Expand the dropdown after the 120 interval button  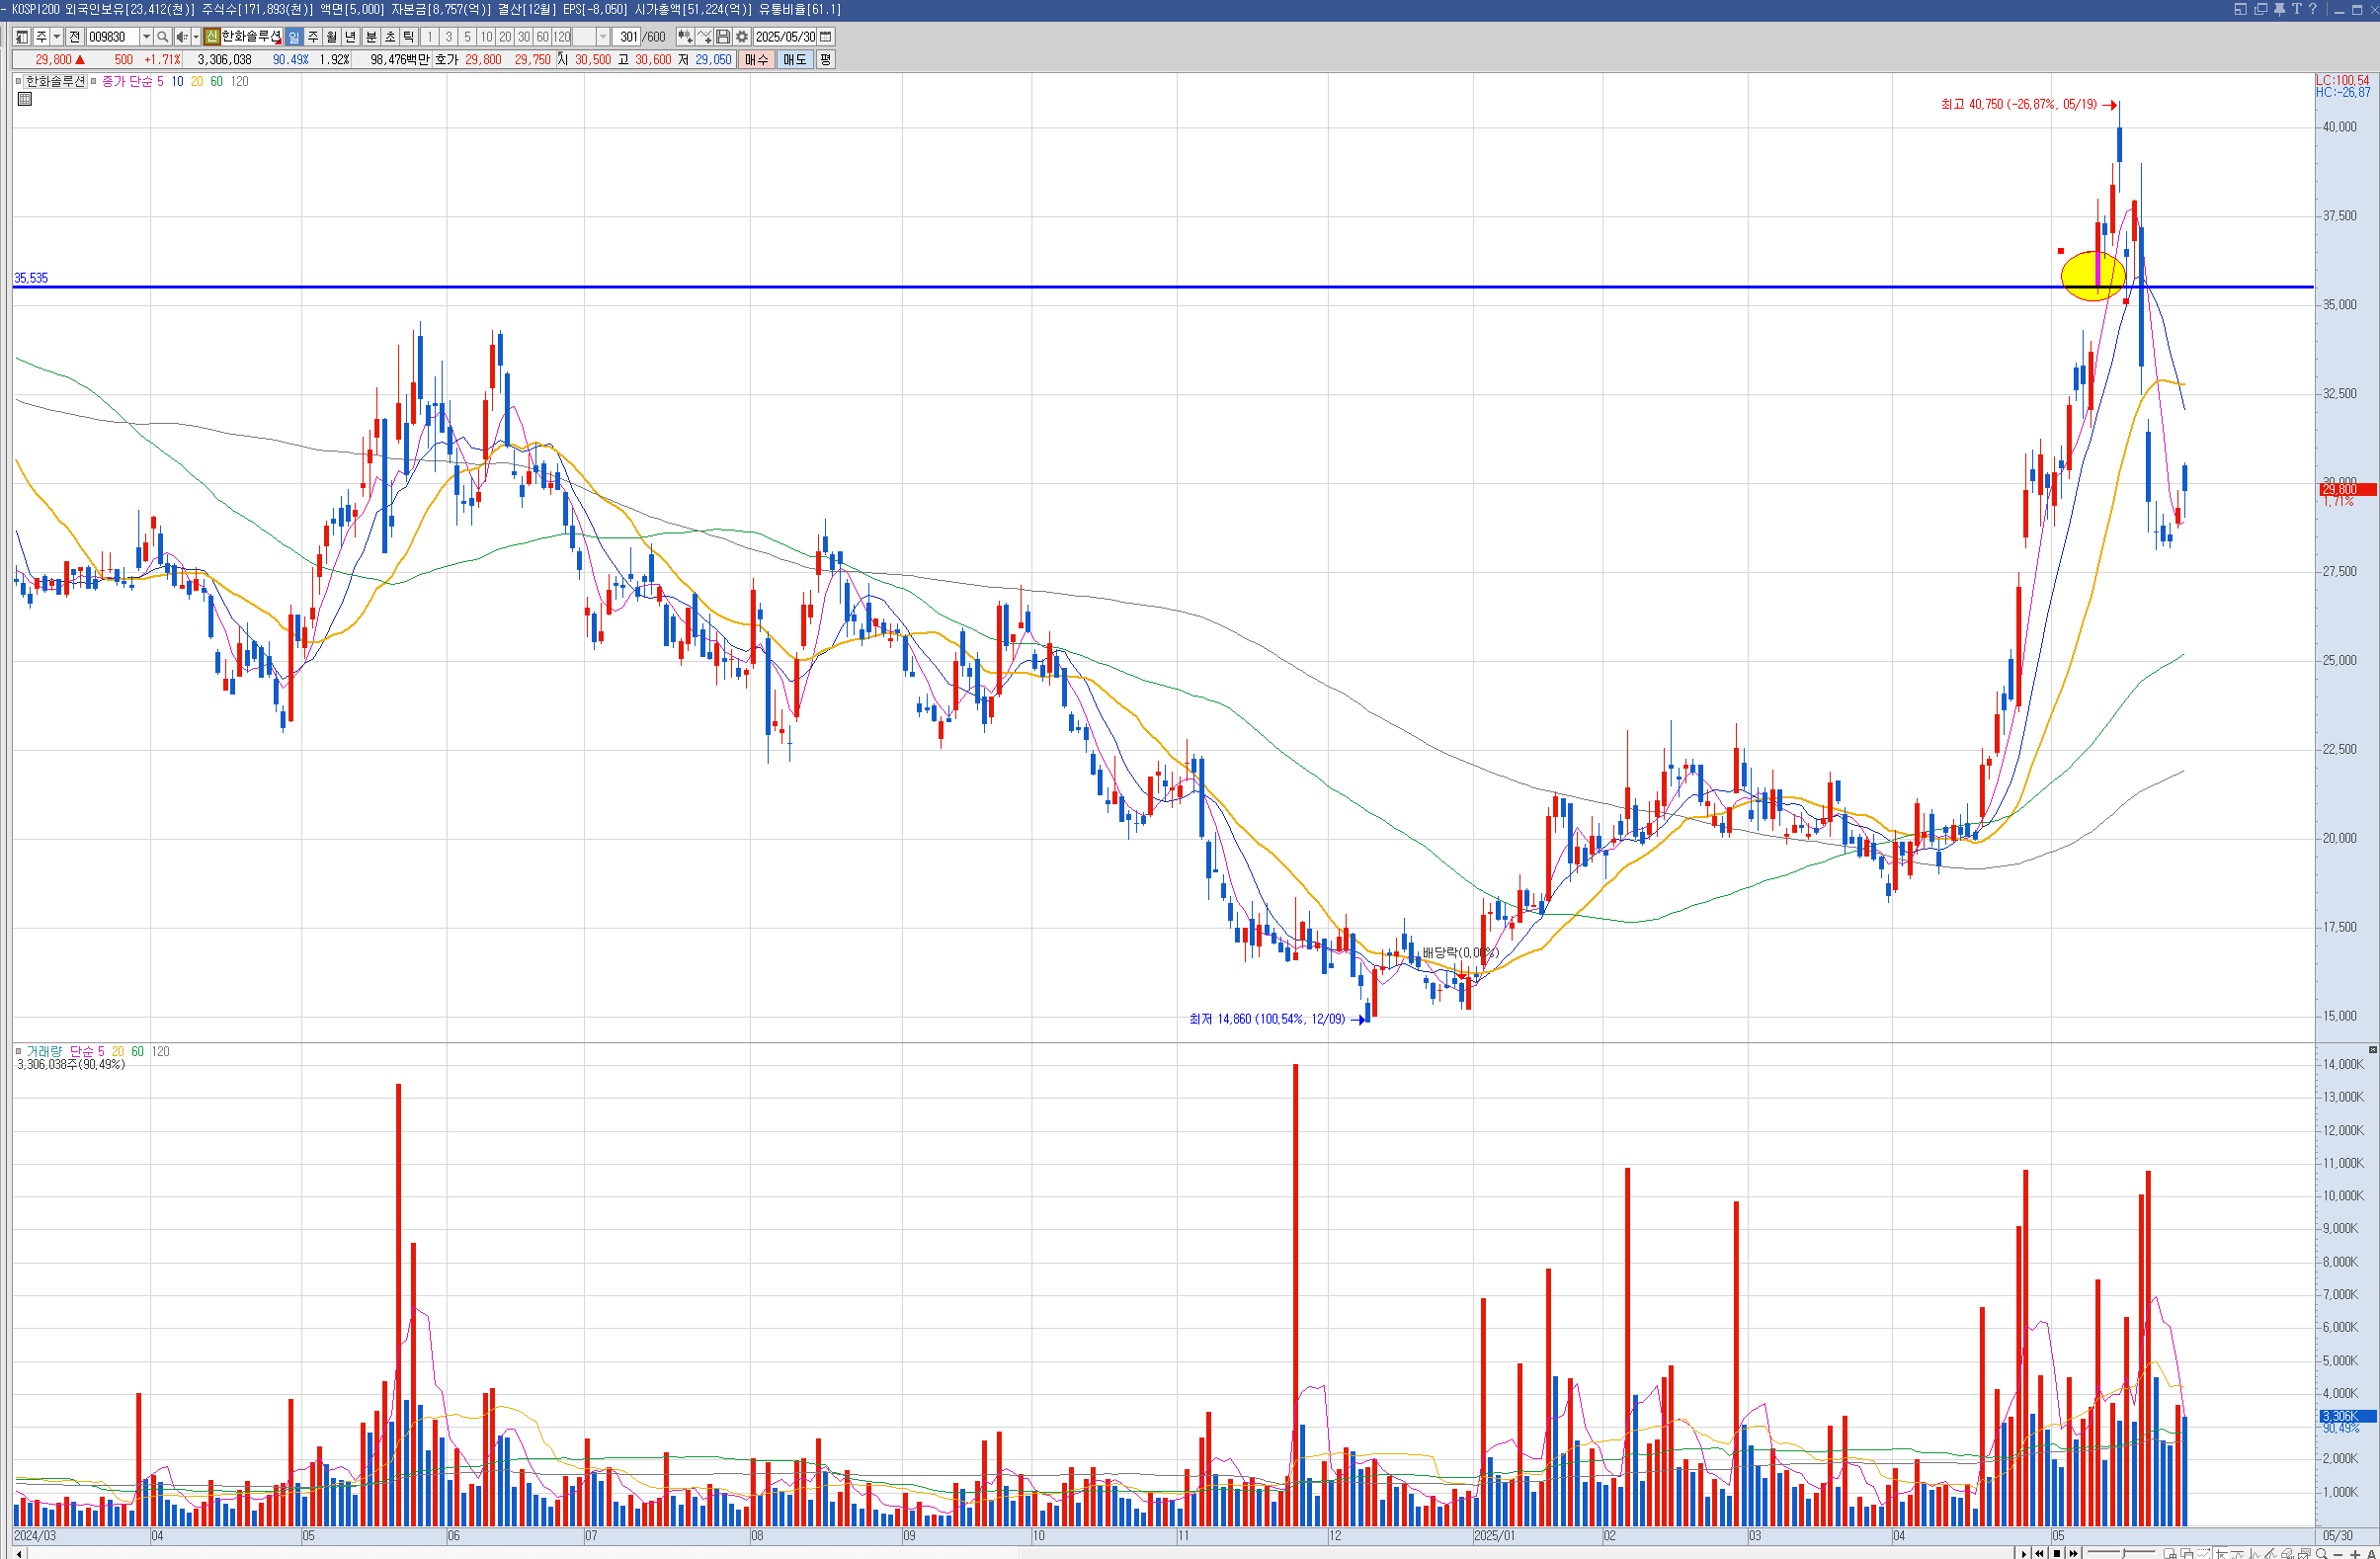[x=603, y=37]
